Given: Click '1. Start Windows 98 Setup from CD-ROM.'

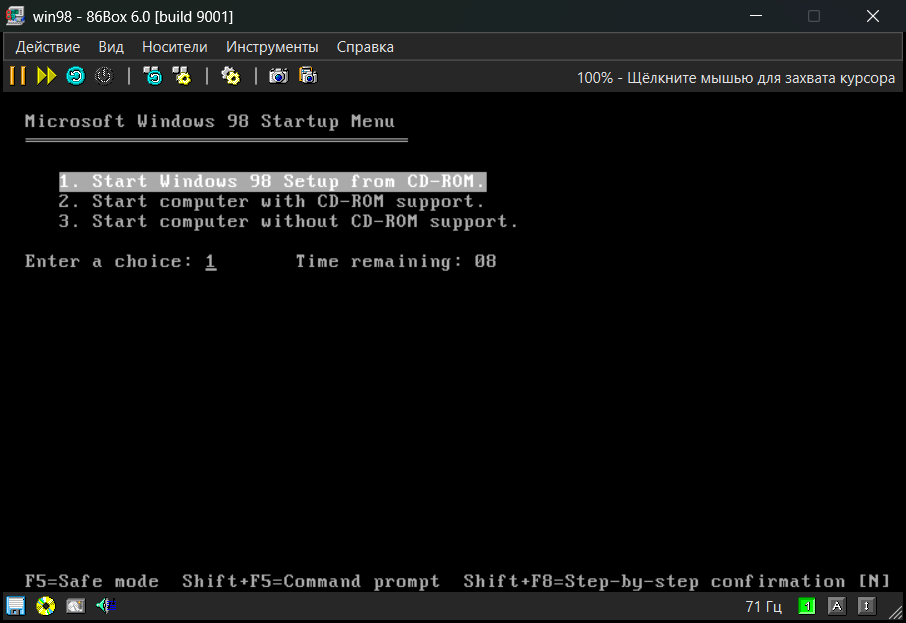Looking at the screenshot, I should pos(273,181).
